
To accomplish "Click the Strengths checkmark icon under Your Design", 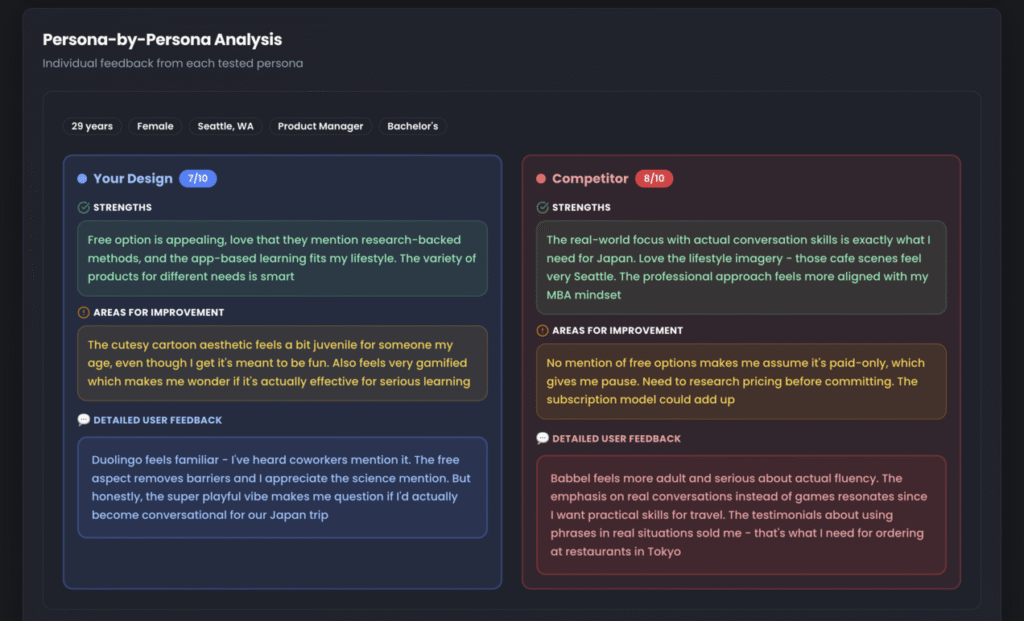I will [x=84, y=208].
